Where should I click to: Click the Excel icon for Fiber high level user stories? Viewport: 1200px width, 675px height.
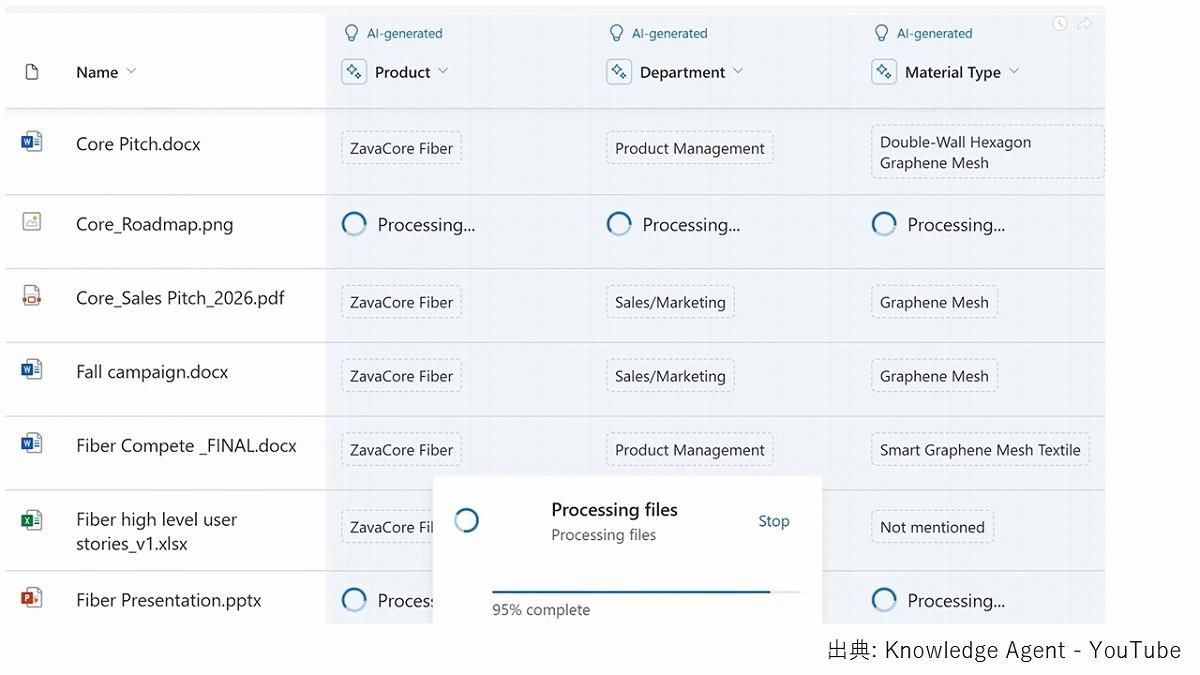pos(31,520)
